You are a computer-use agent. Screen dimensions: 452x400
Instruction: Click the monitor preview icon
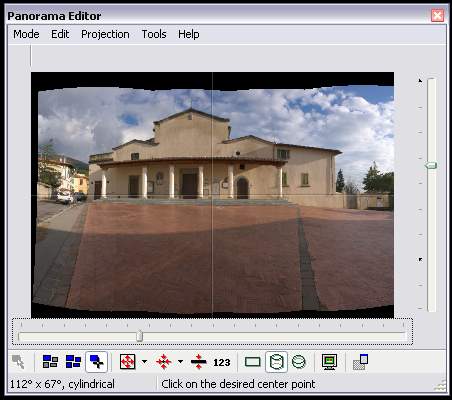(330, 362)
